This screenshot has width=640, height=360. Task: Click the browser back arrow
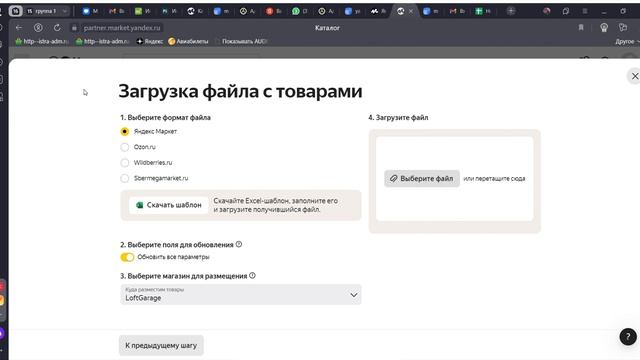pyautogui.click(x=19, y=28)
